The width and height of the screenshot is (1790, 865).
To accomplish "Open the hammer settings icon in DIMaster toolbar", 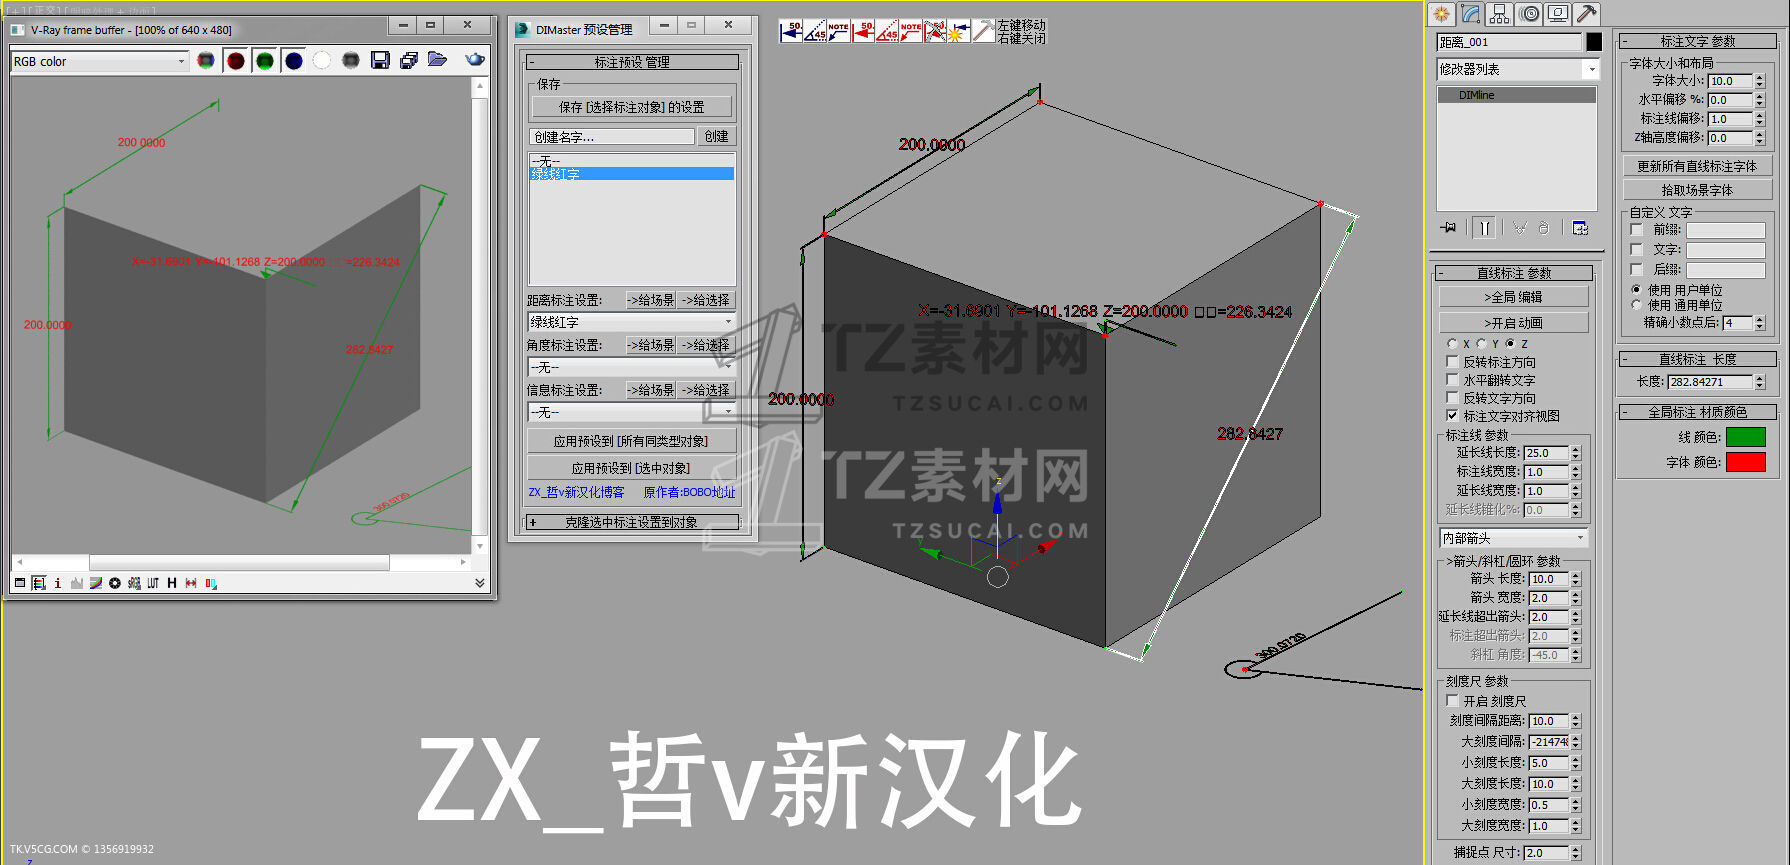I will pyautogui.click(x=983, y=32).
